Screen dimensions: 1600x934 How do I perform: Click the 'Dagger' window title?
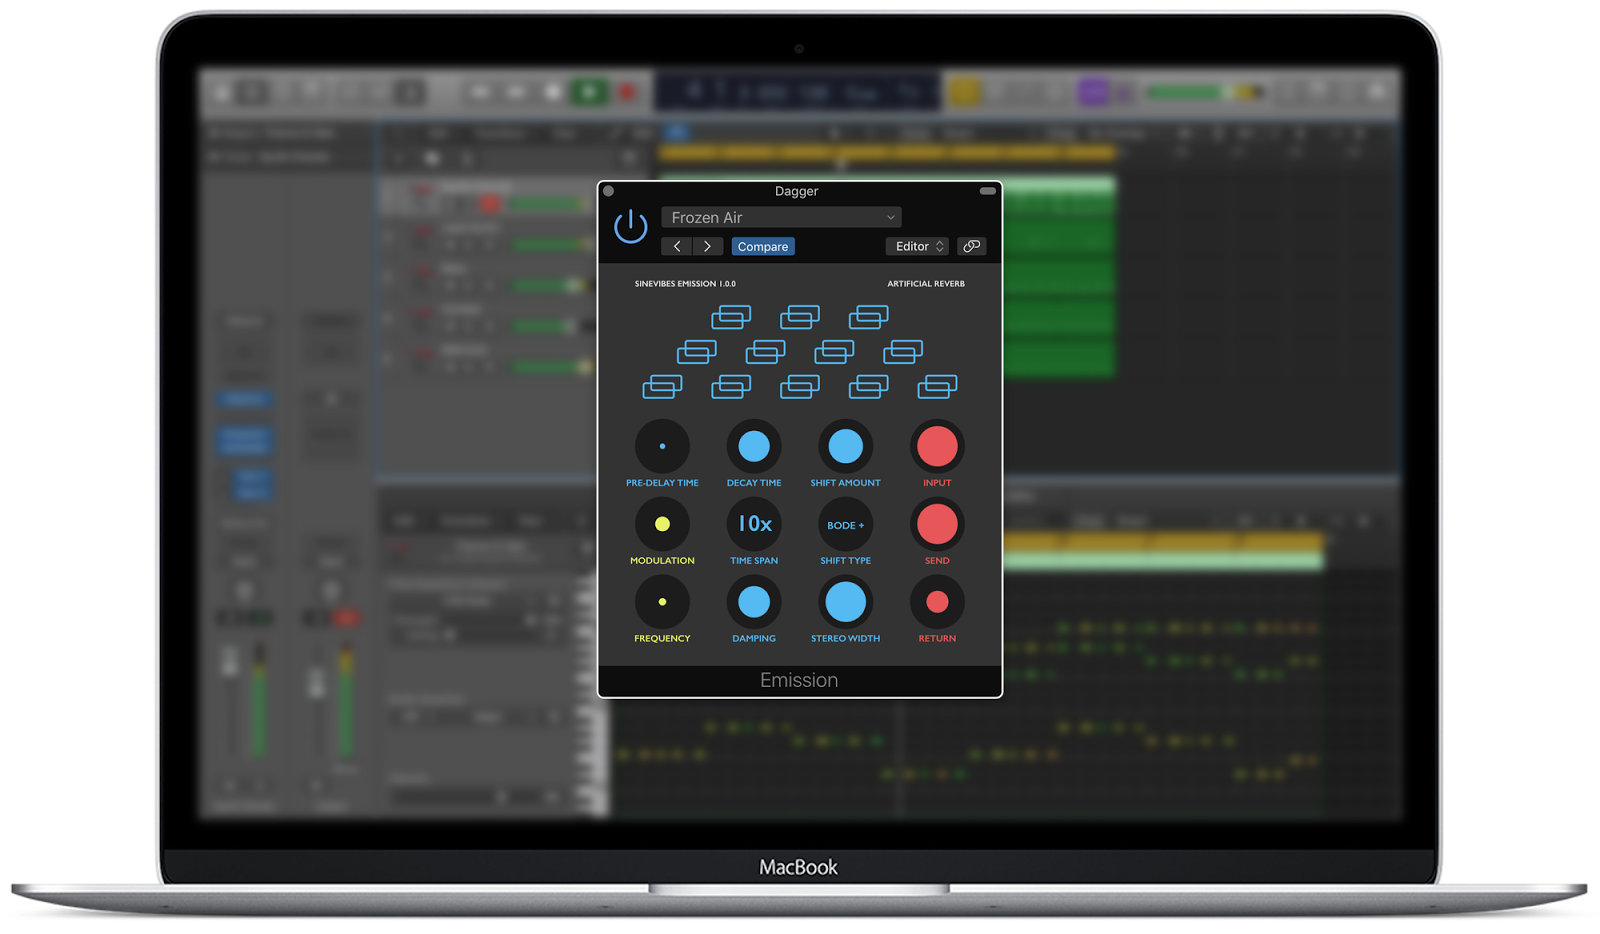pyautogui.click(x=796, y=191)
